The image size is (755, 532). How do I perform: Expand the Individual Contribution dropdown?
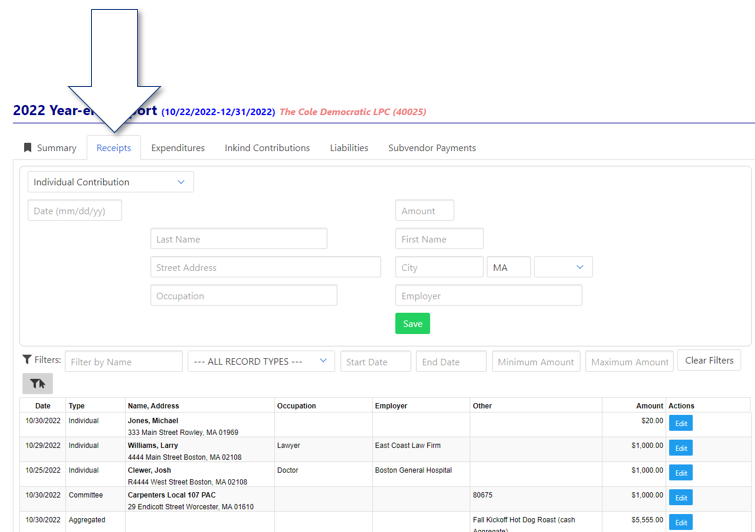110,182
